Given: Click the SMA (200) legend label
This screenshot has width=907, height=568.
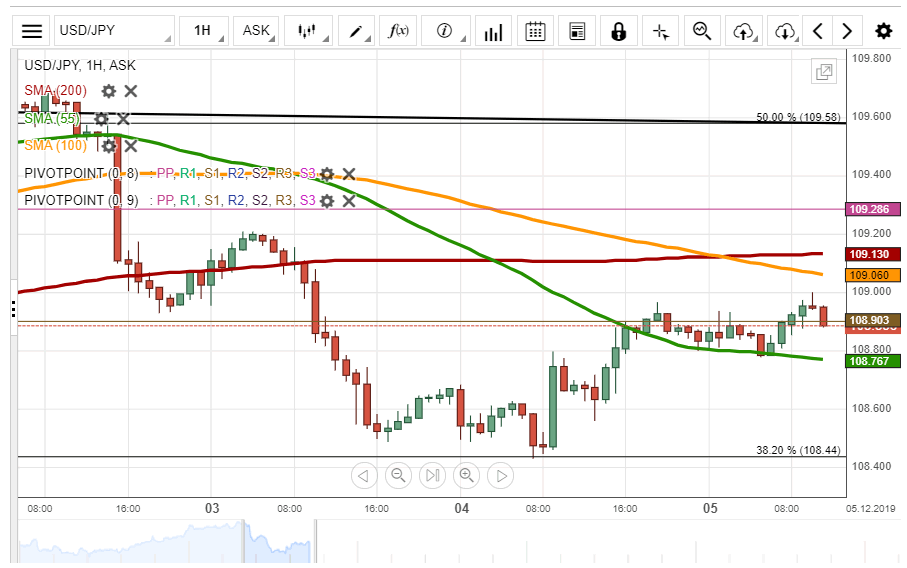Looking at the screenshot, I should pos(56,91).
